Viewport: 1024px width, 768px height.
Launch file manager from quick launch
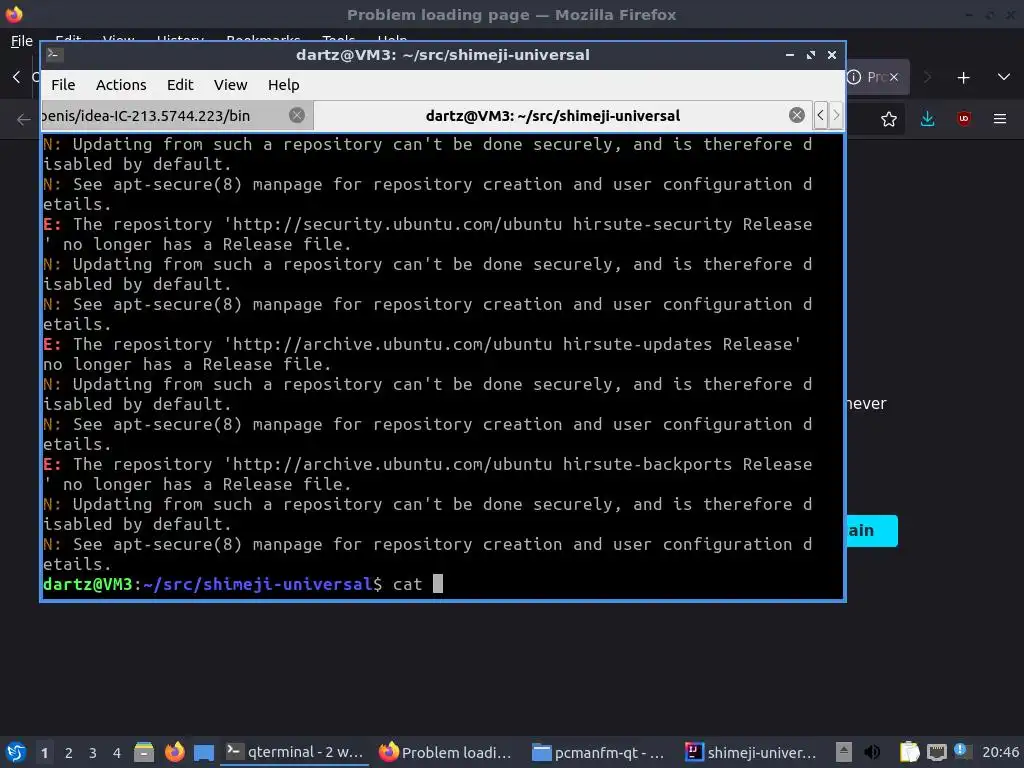tap(144, 752)
